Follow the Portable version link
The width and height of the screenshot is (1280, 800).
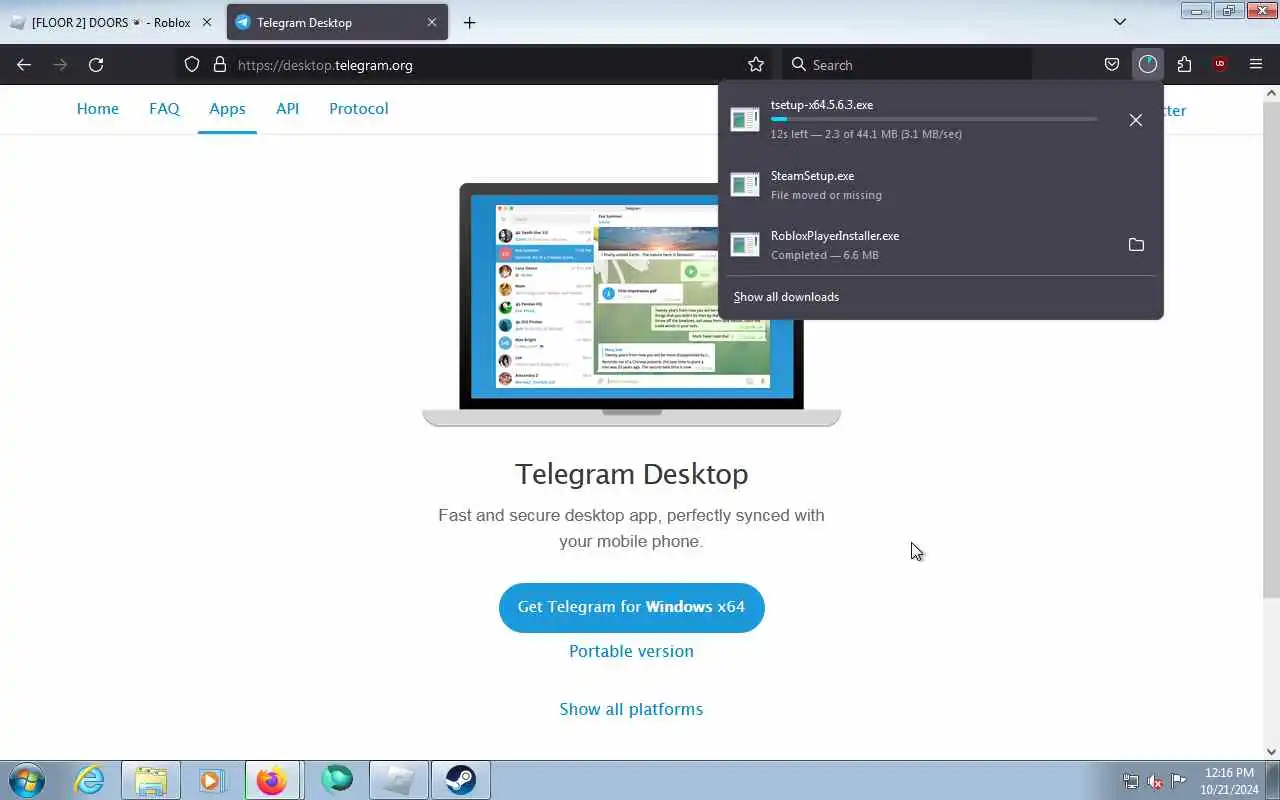(x=631, y=651)
